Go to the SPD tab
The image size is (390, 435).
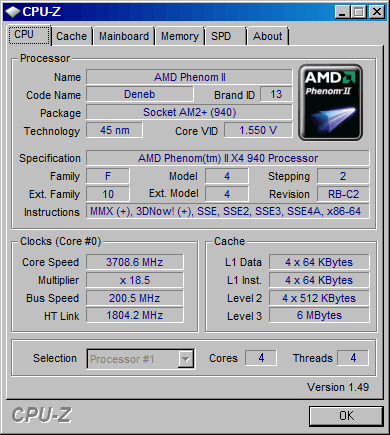click(x=225, y=36)
